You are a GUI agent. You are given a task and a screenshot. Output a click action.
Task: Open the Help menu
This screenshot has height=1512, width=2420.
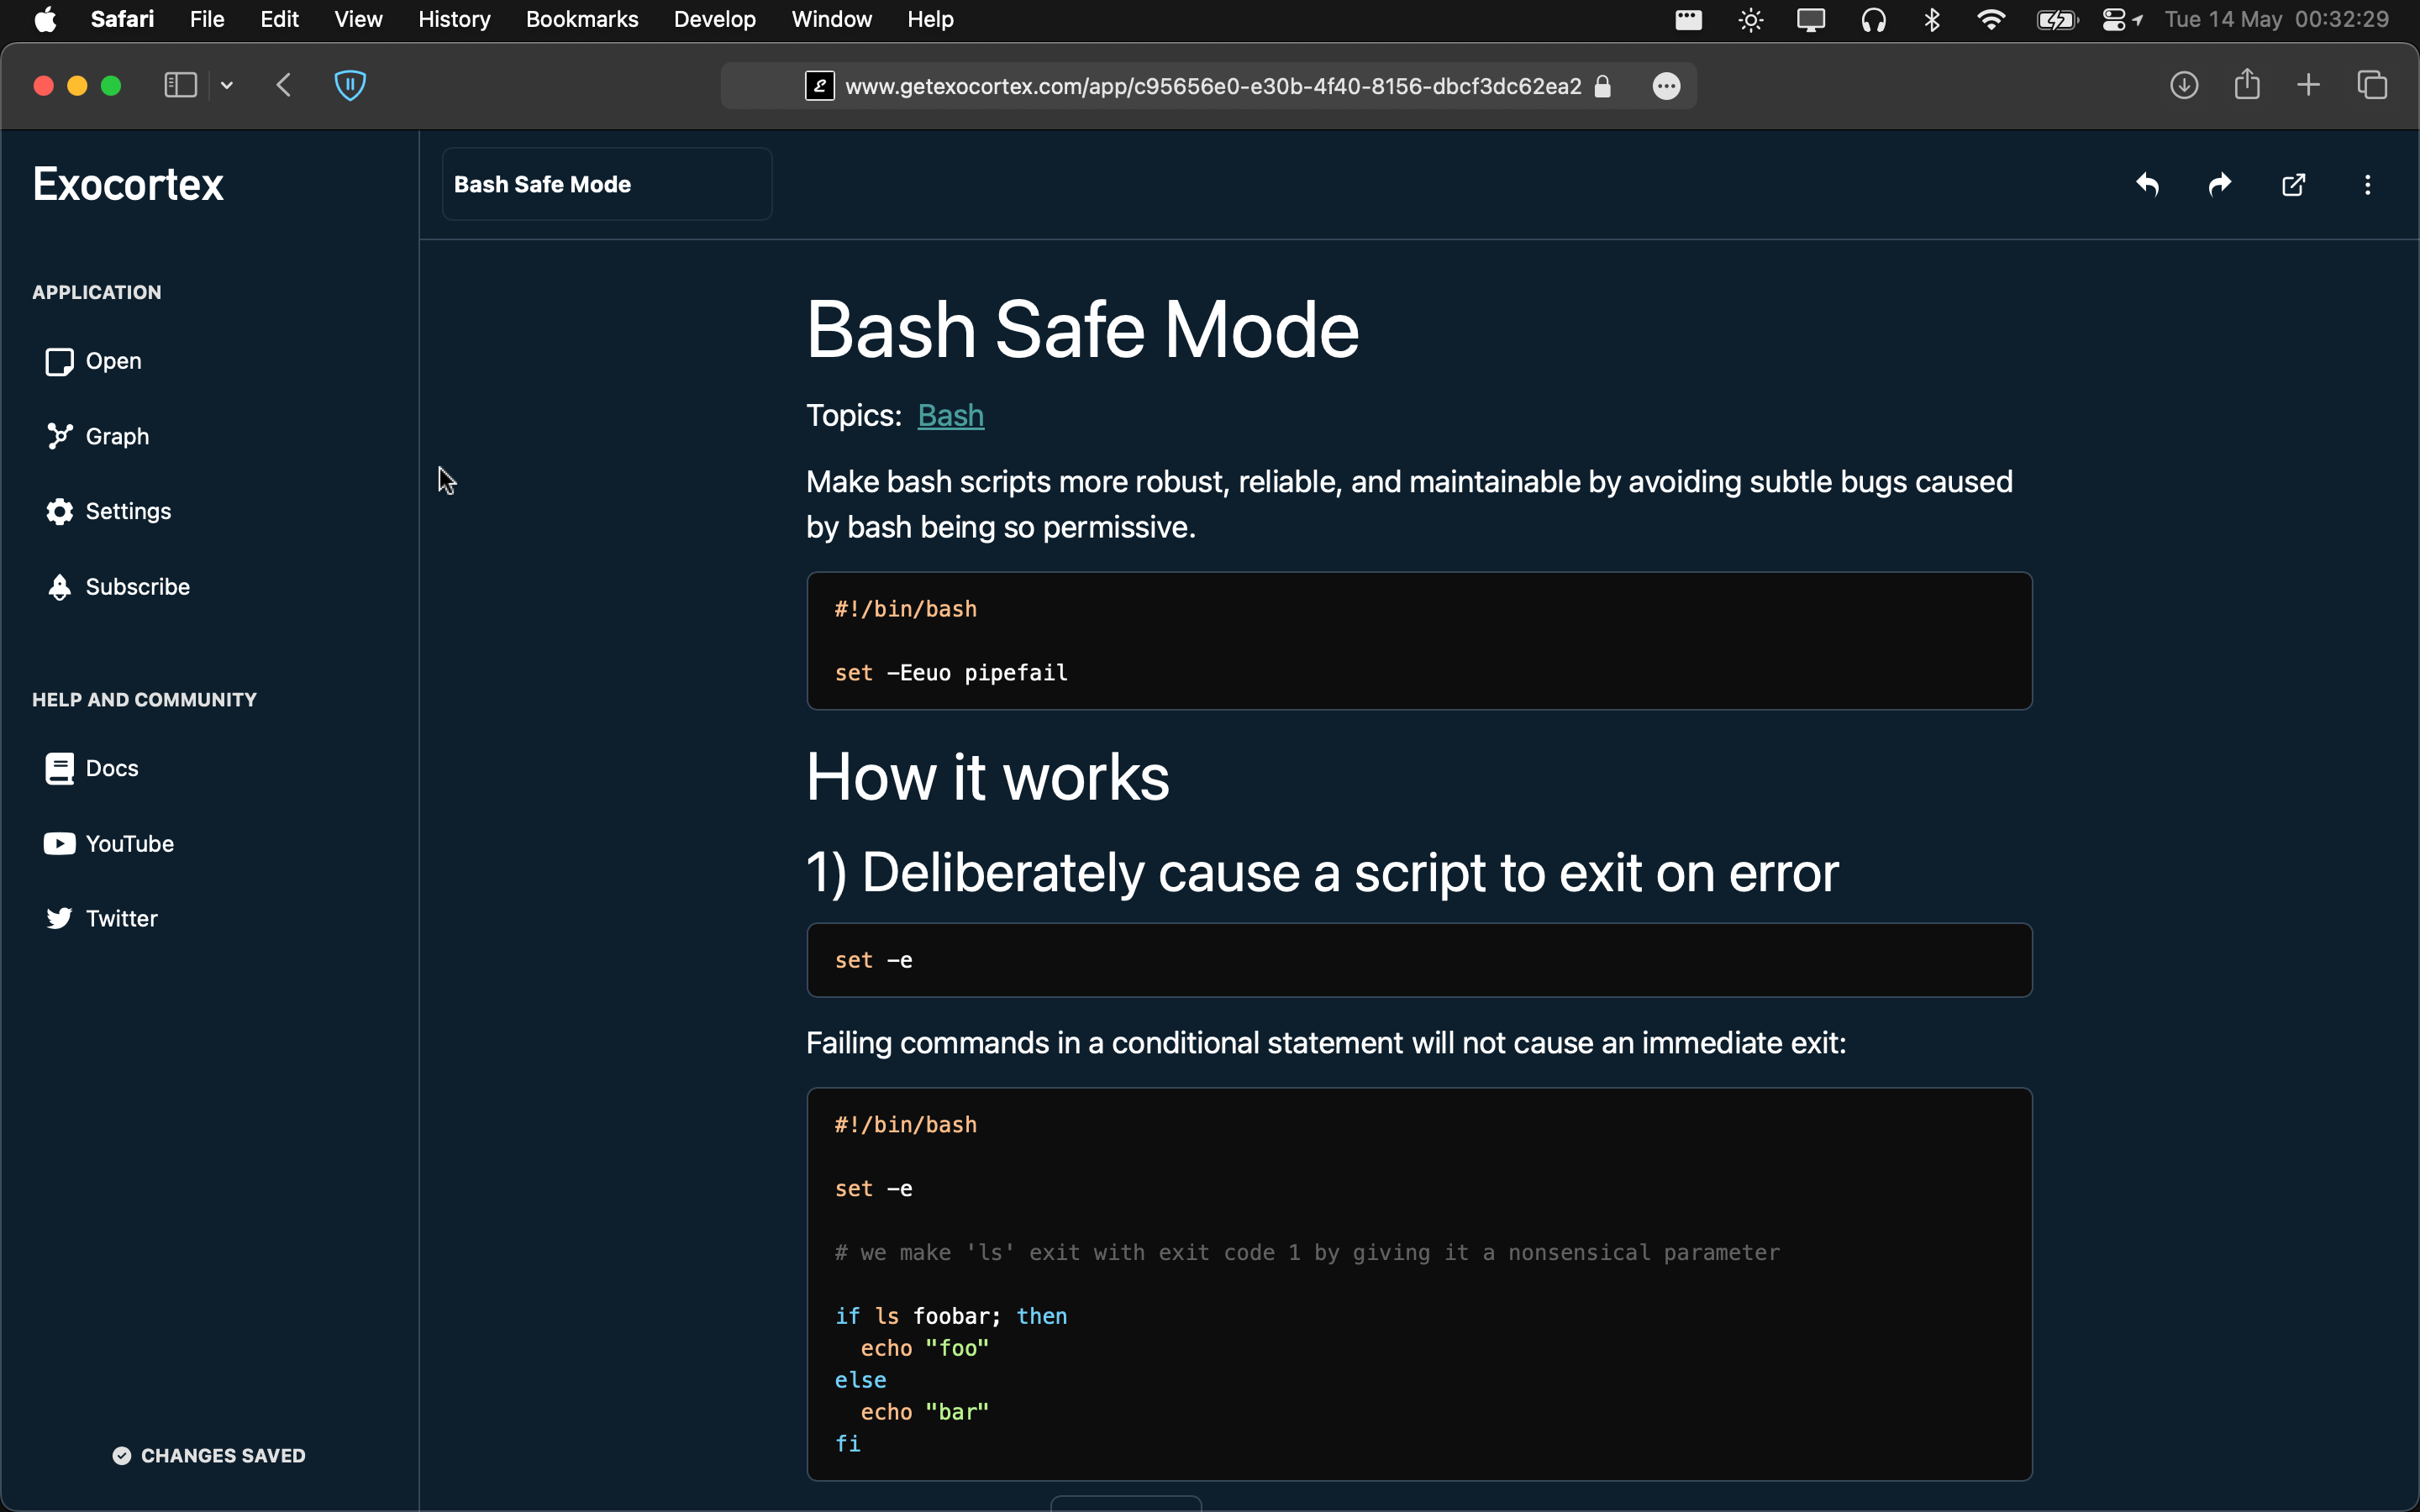click(930, 19)
